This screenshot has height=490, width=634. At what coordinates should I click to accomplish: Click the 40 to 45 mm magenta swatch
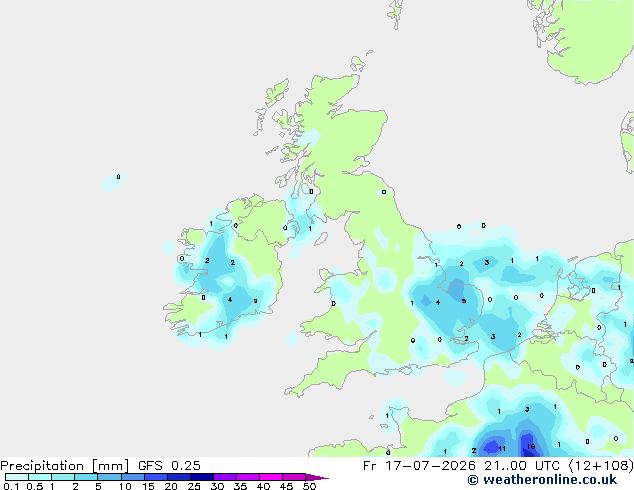click(271, 477)
